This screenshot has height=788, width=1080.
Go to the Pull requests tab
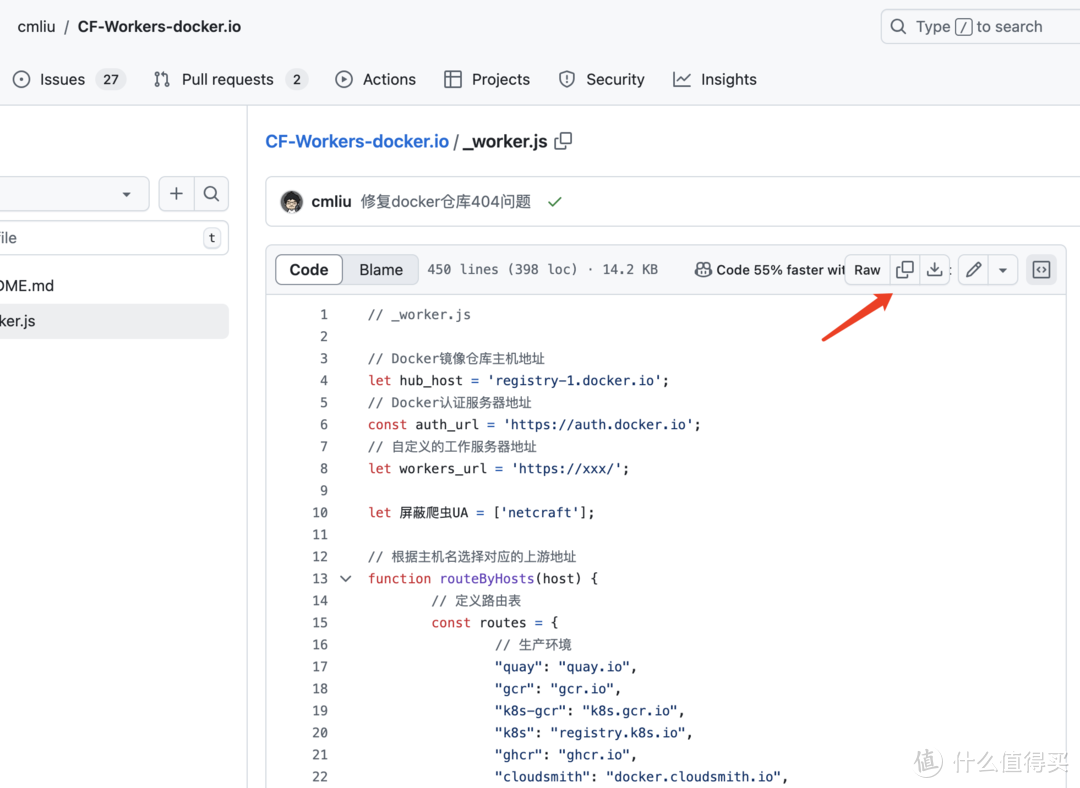(x=229, y=79)
